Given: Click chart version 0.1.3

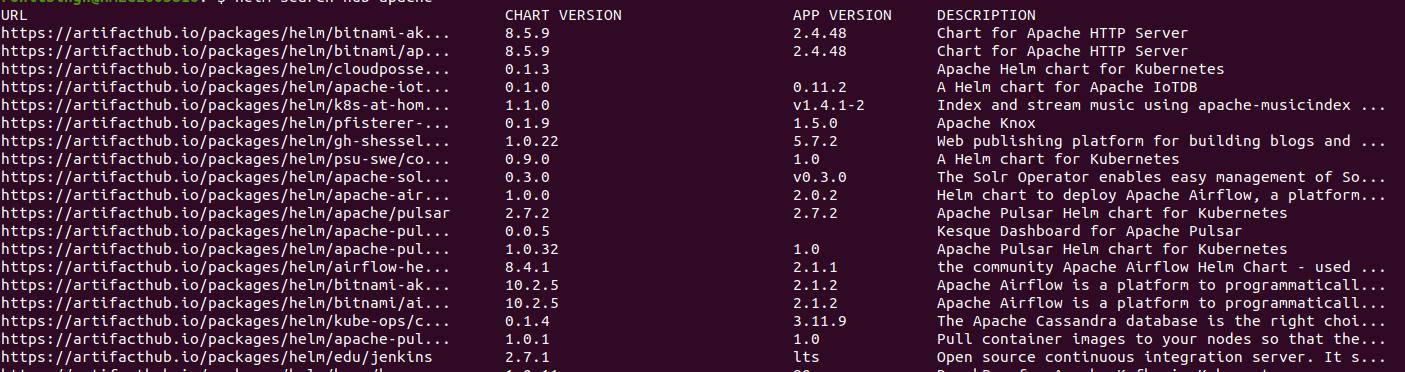Looking at the screenshot, I should [527, 69].
